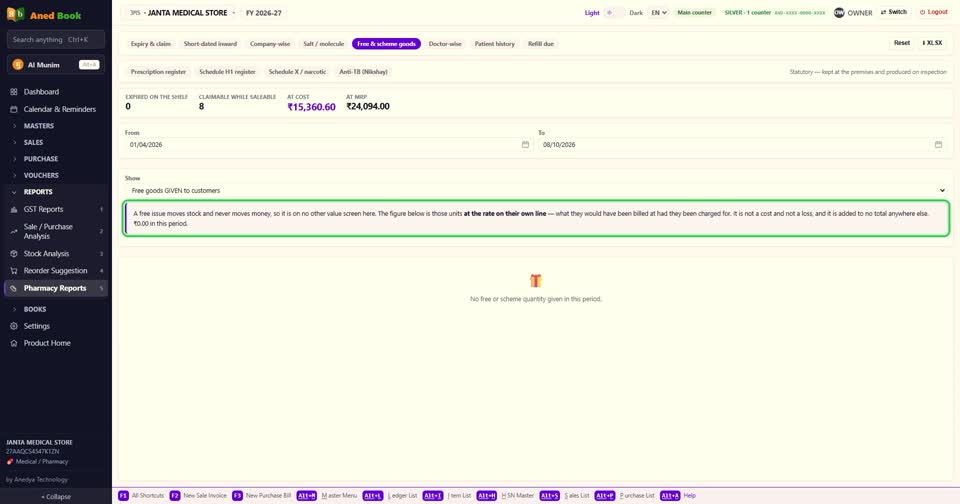Viewport: 960px width, 504px height.
Task: Open Anti-TB (Nikshay) register
Action: (x=364, y=72)
